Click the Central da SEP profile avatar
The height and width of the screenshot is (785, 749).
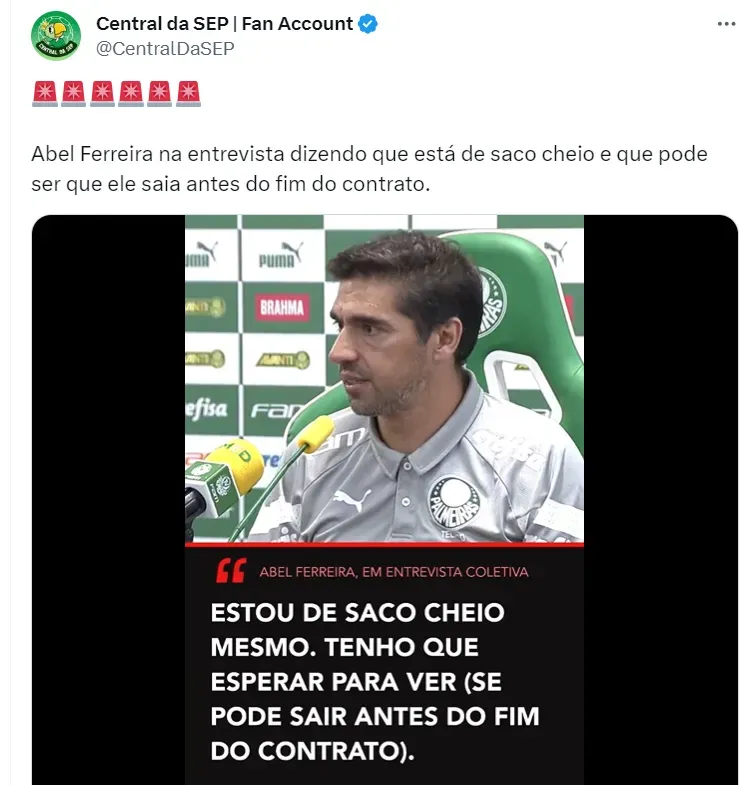(x=56, y=36)
